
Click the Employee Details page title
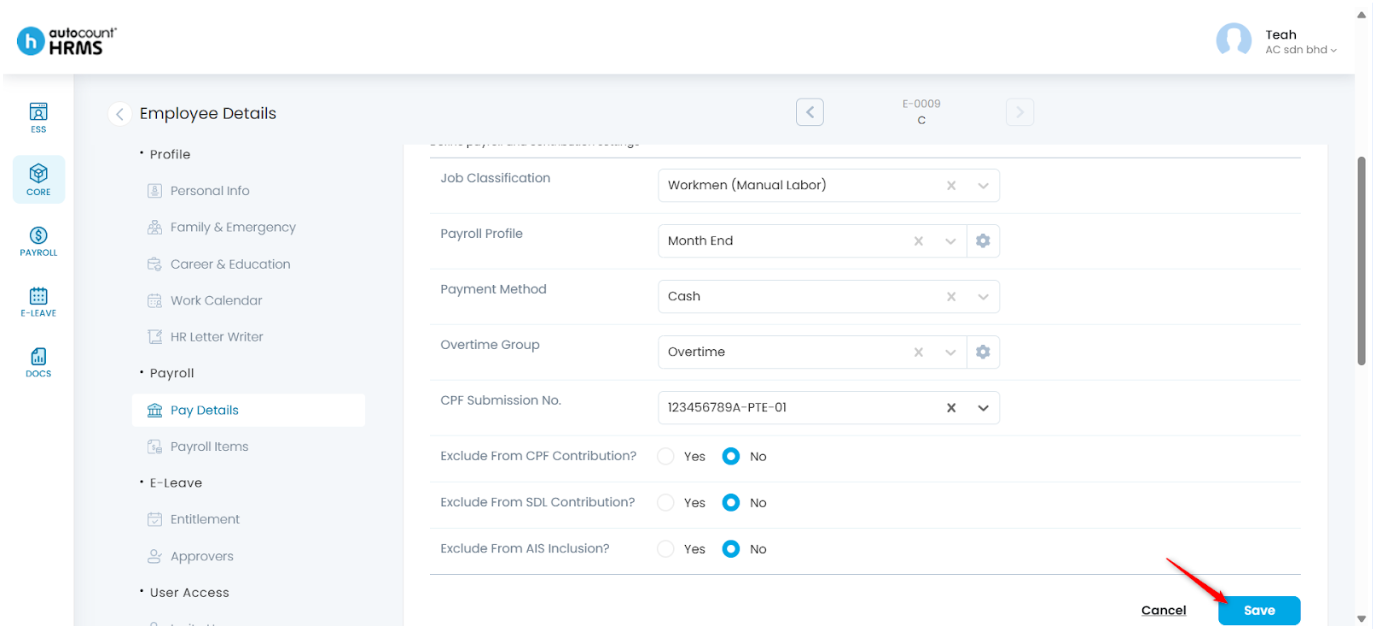pyautogui.click(x=208, y=114)
